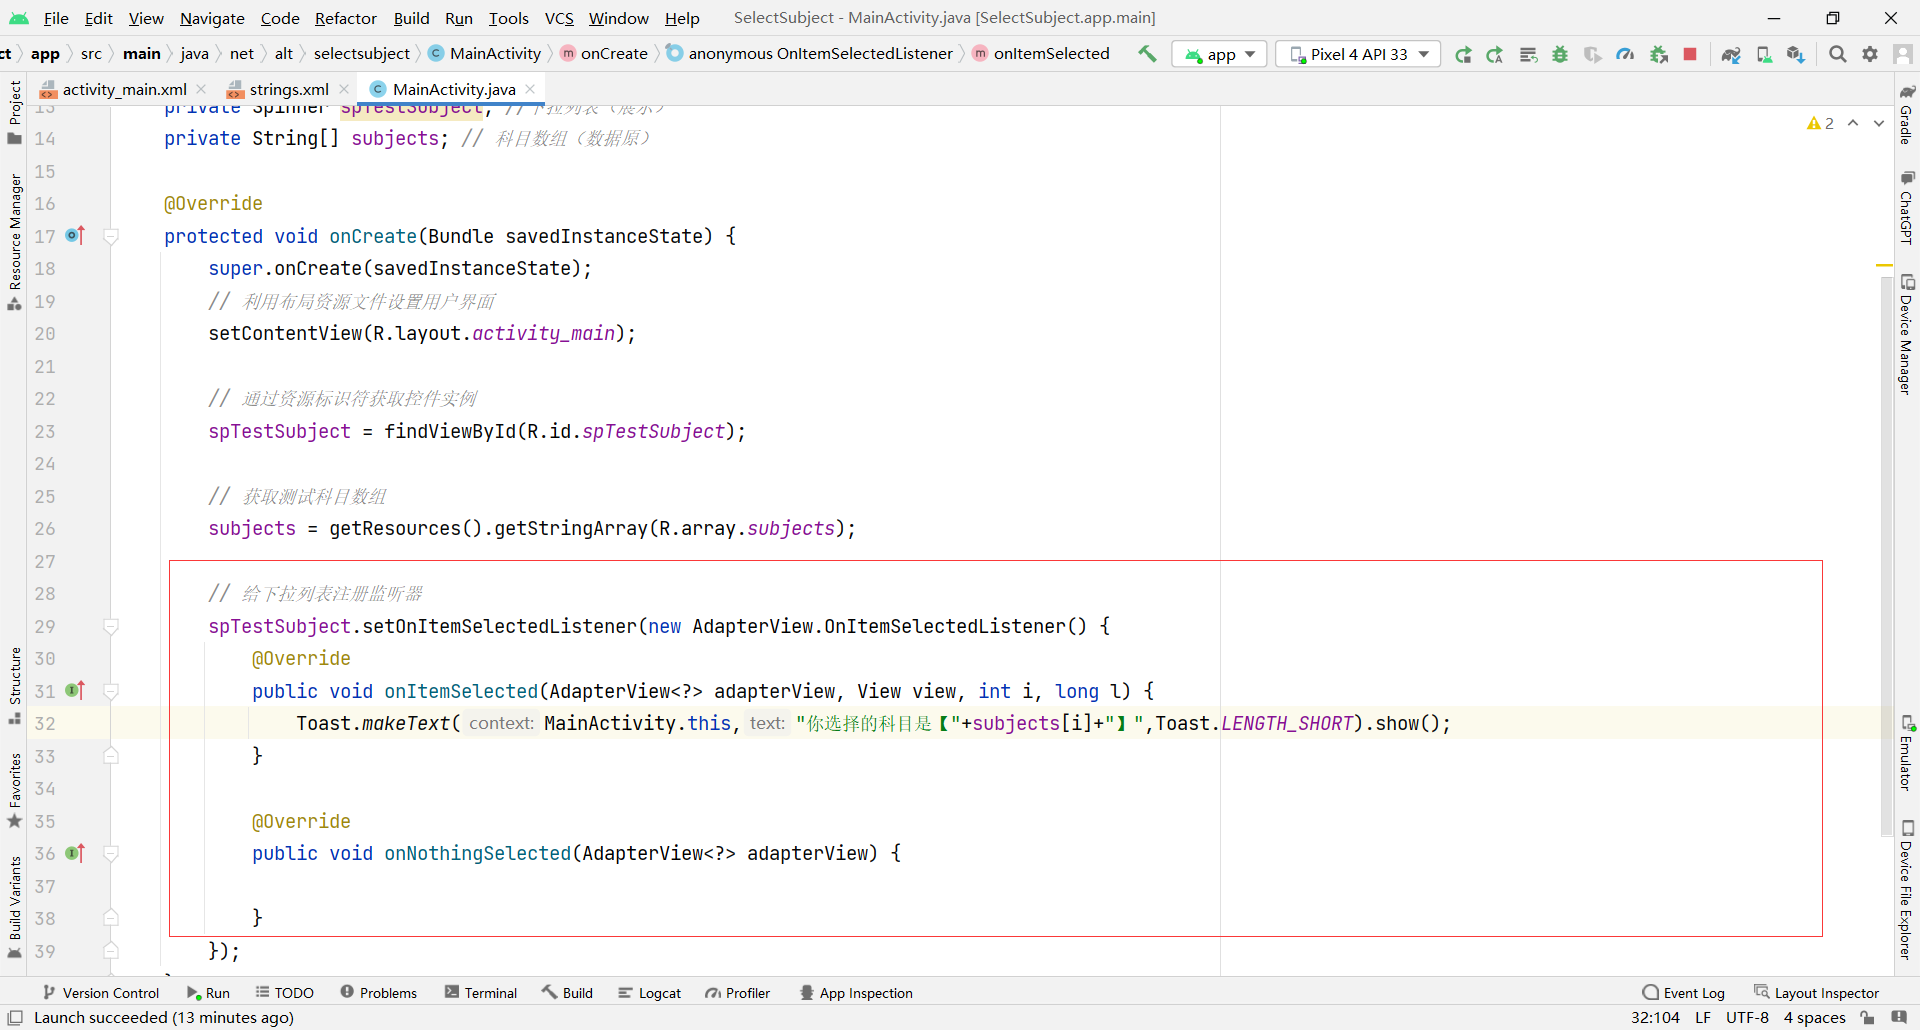Open the Terminal tool window

coord(481,993)
